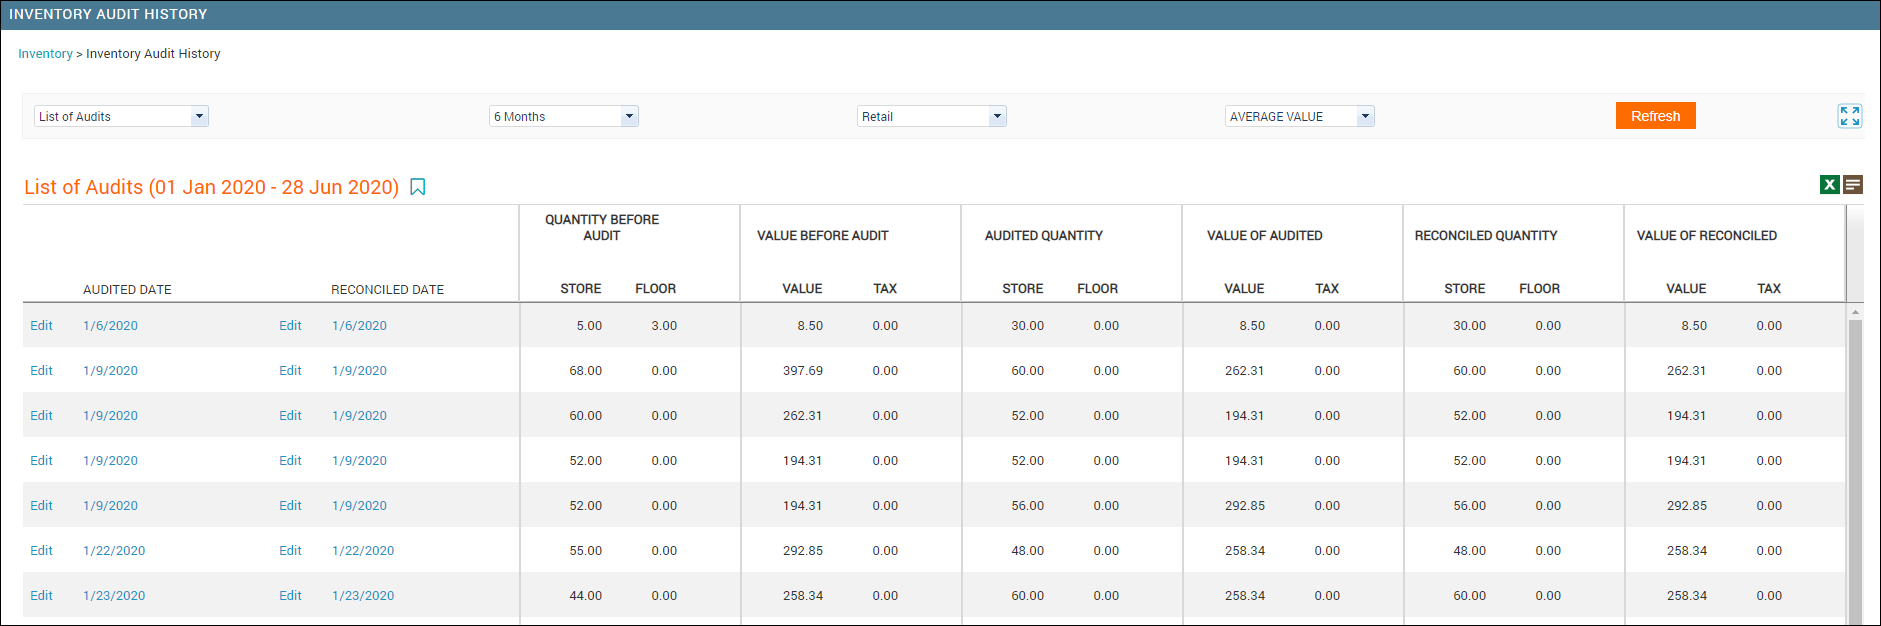
Task: Click the QUANTITY BEFORE AUDIT header
Action: (602, 227)
